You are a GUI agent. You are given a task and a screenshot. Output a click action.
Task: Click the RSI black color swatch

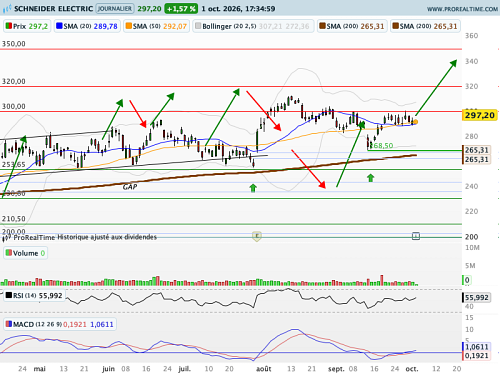(x=9, y=295)
